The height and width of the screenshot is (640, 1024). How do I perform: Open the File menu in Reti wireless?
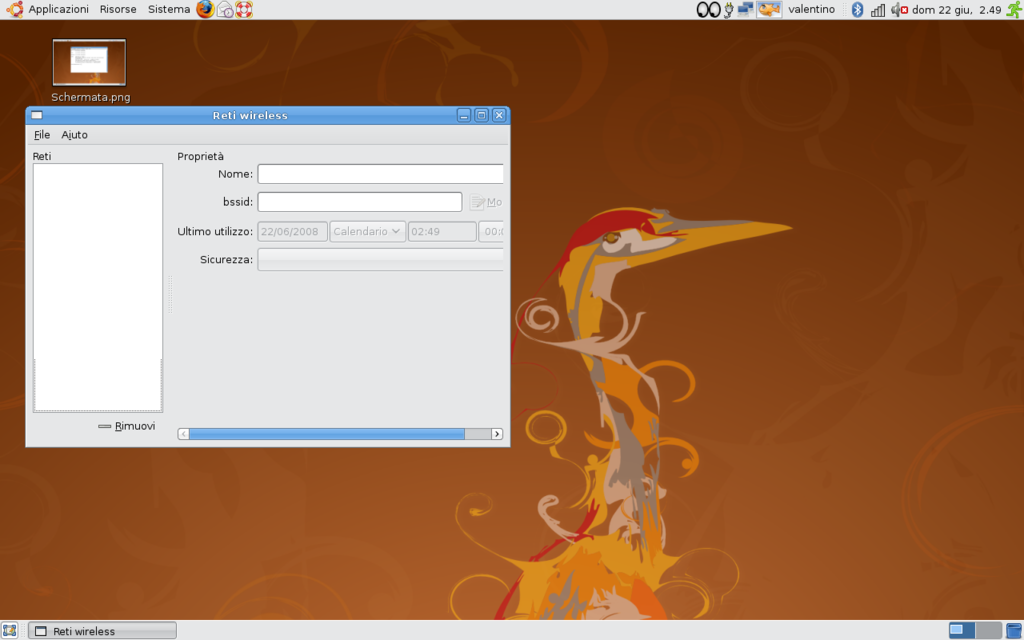(41, 135)
